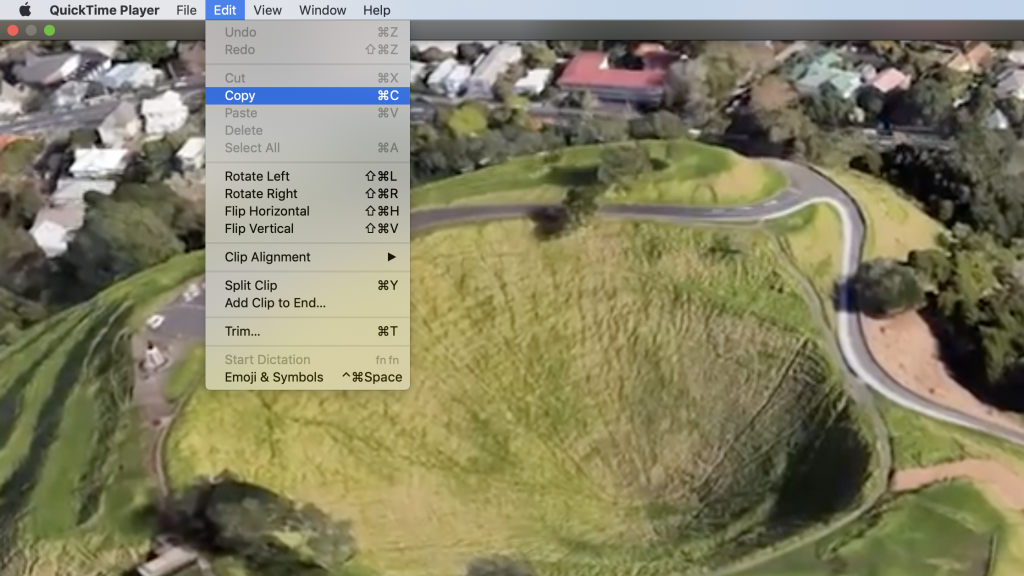Screen dimensions: 1024x576
Task: Open the Apple menu
Action: (25, 10)
